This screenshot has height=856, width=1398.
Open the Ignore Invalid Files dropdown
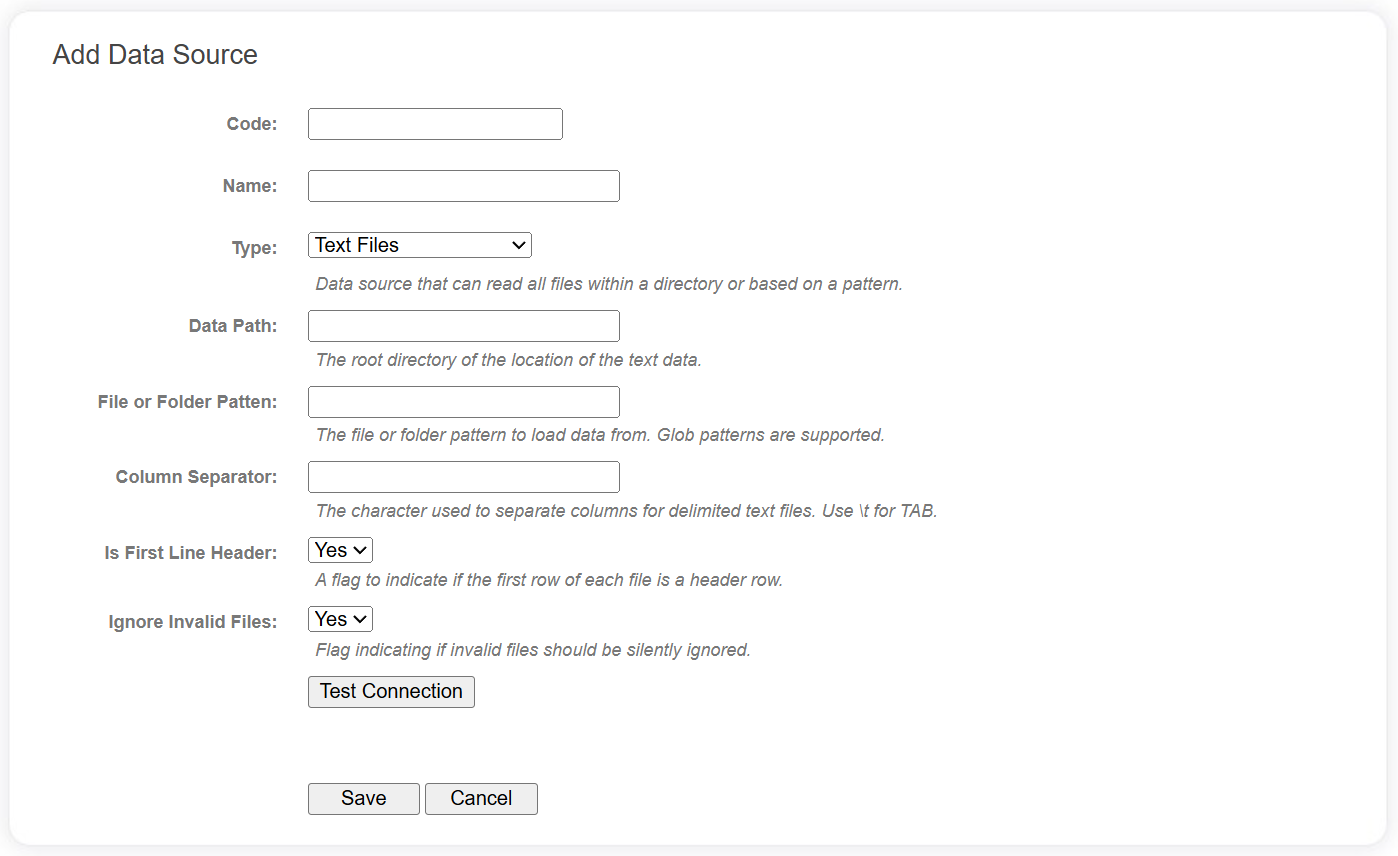pyautogui.click(x=340, y=618)
